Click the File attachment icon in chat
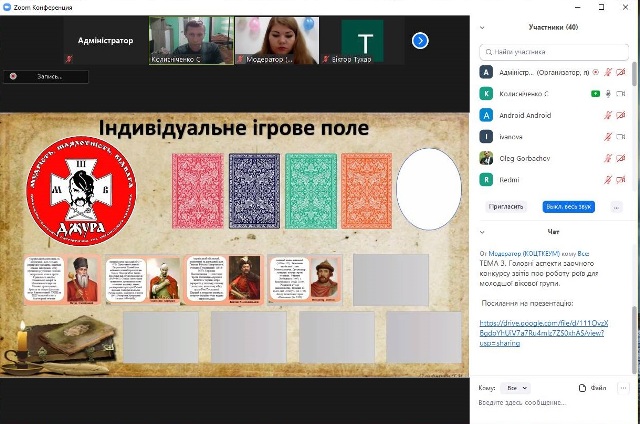 click(x=584, y=387)
